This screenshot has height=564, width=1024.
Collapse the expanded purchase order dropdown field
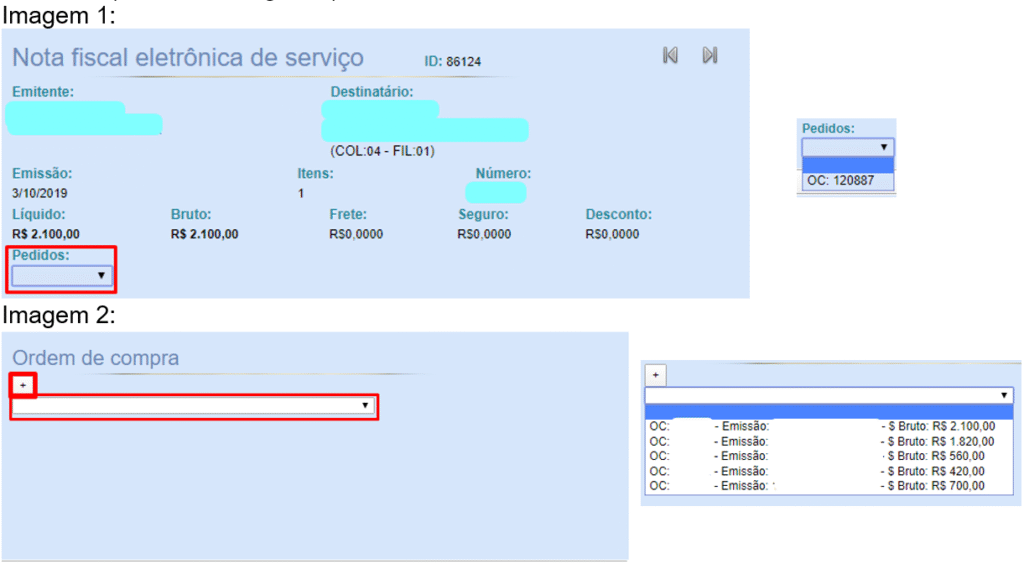pos(828,396)
